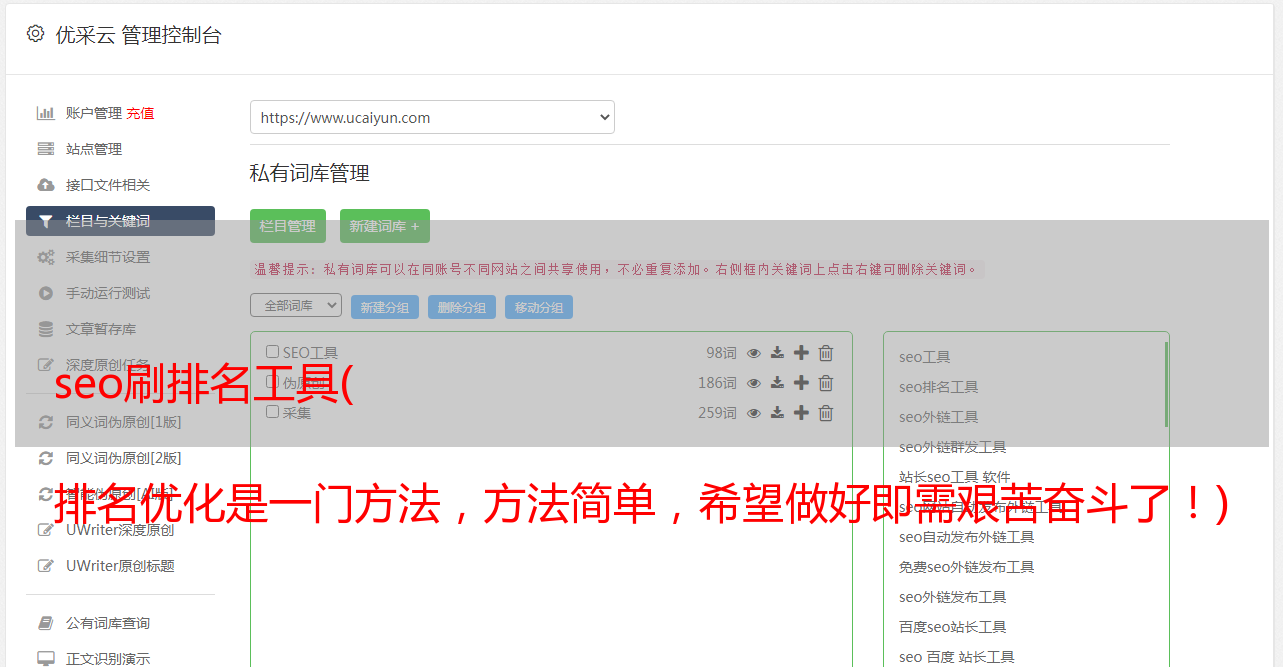Select keyword 免费seo外链发布工具
Viewport: 1283px width, 667px height.
point(967,567)
